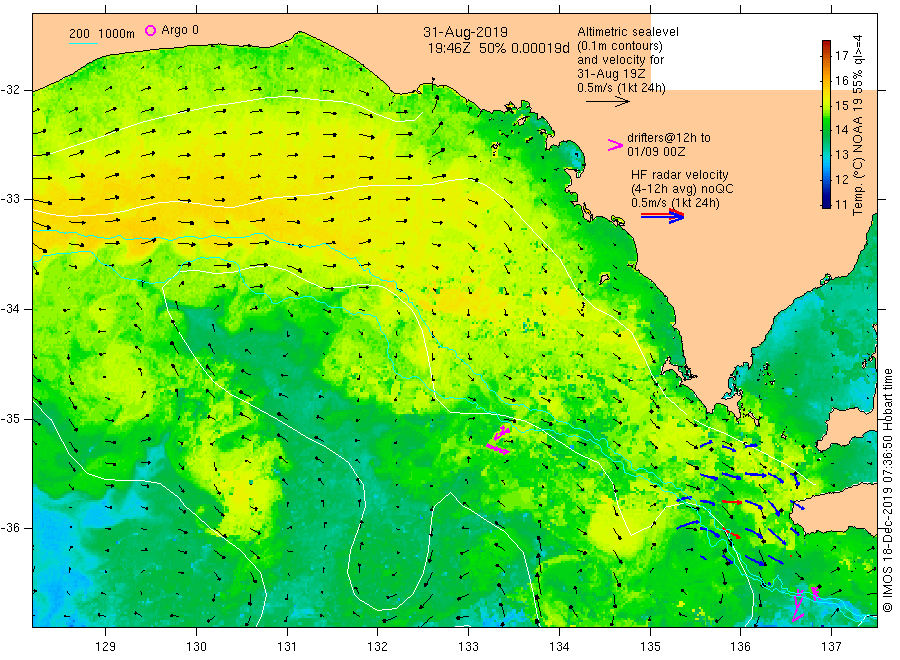The width and height of the screenshot is (900, 660).
Task: Click the '(4-12h avg) noQC' text
Action: coord(682,188)
